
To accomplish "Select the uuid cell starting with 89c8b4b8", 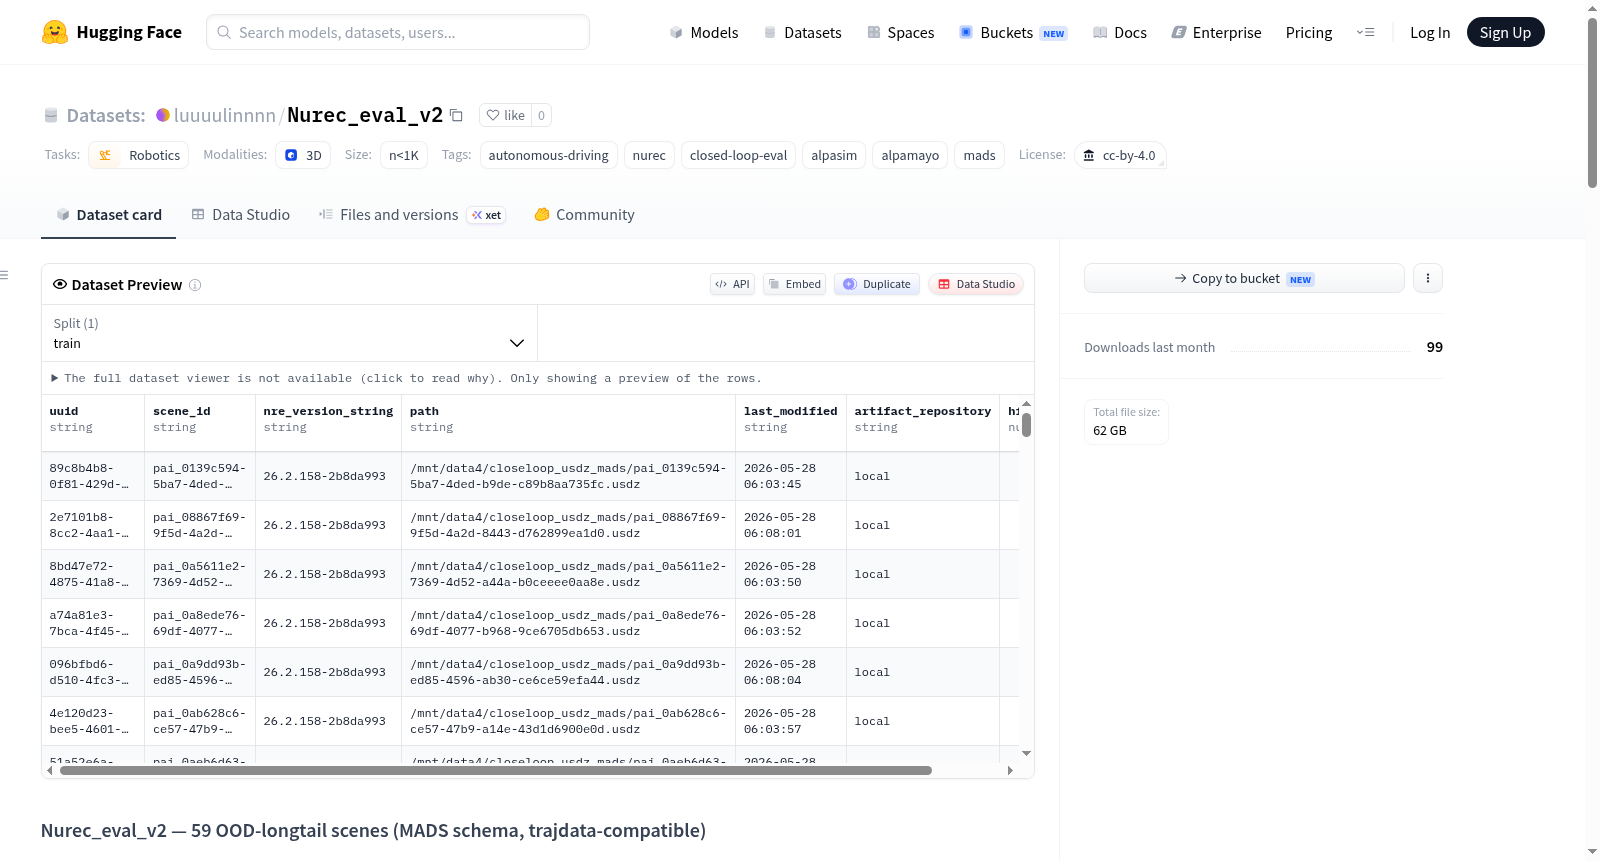I will click(93, 476).
